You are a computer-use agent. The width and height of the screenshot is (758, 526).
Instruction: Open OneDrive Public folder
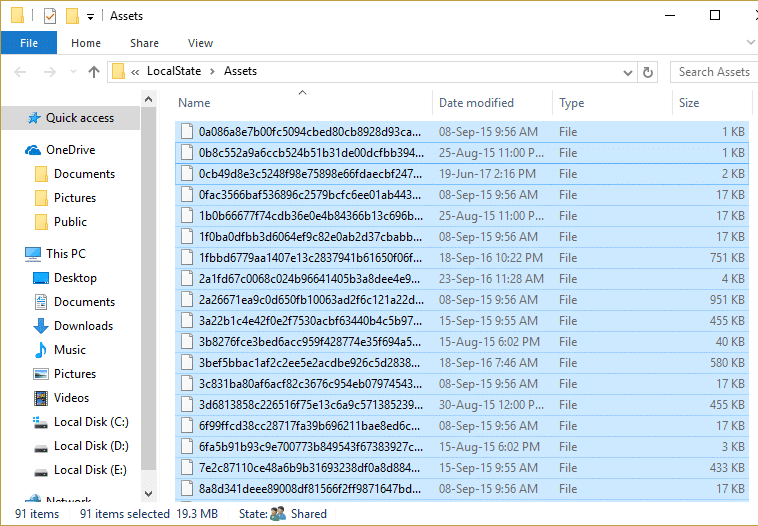(61, 222)
